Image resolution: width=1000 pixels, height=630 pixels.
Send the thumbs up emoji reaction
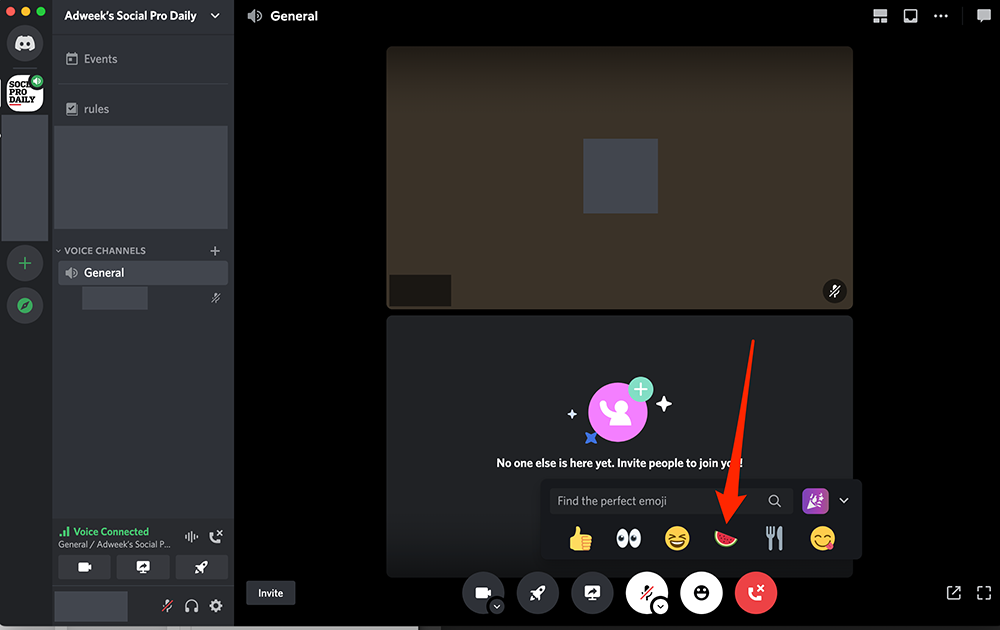pyautogui.click(x=580, y=539)
